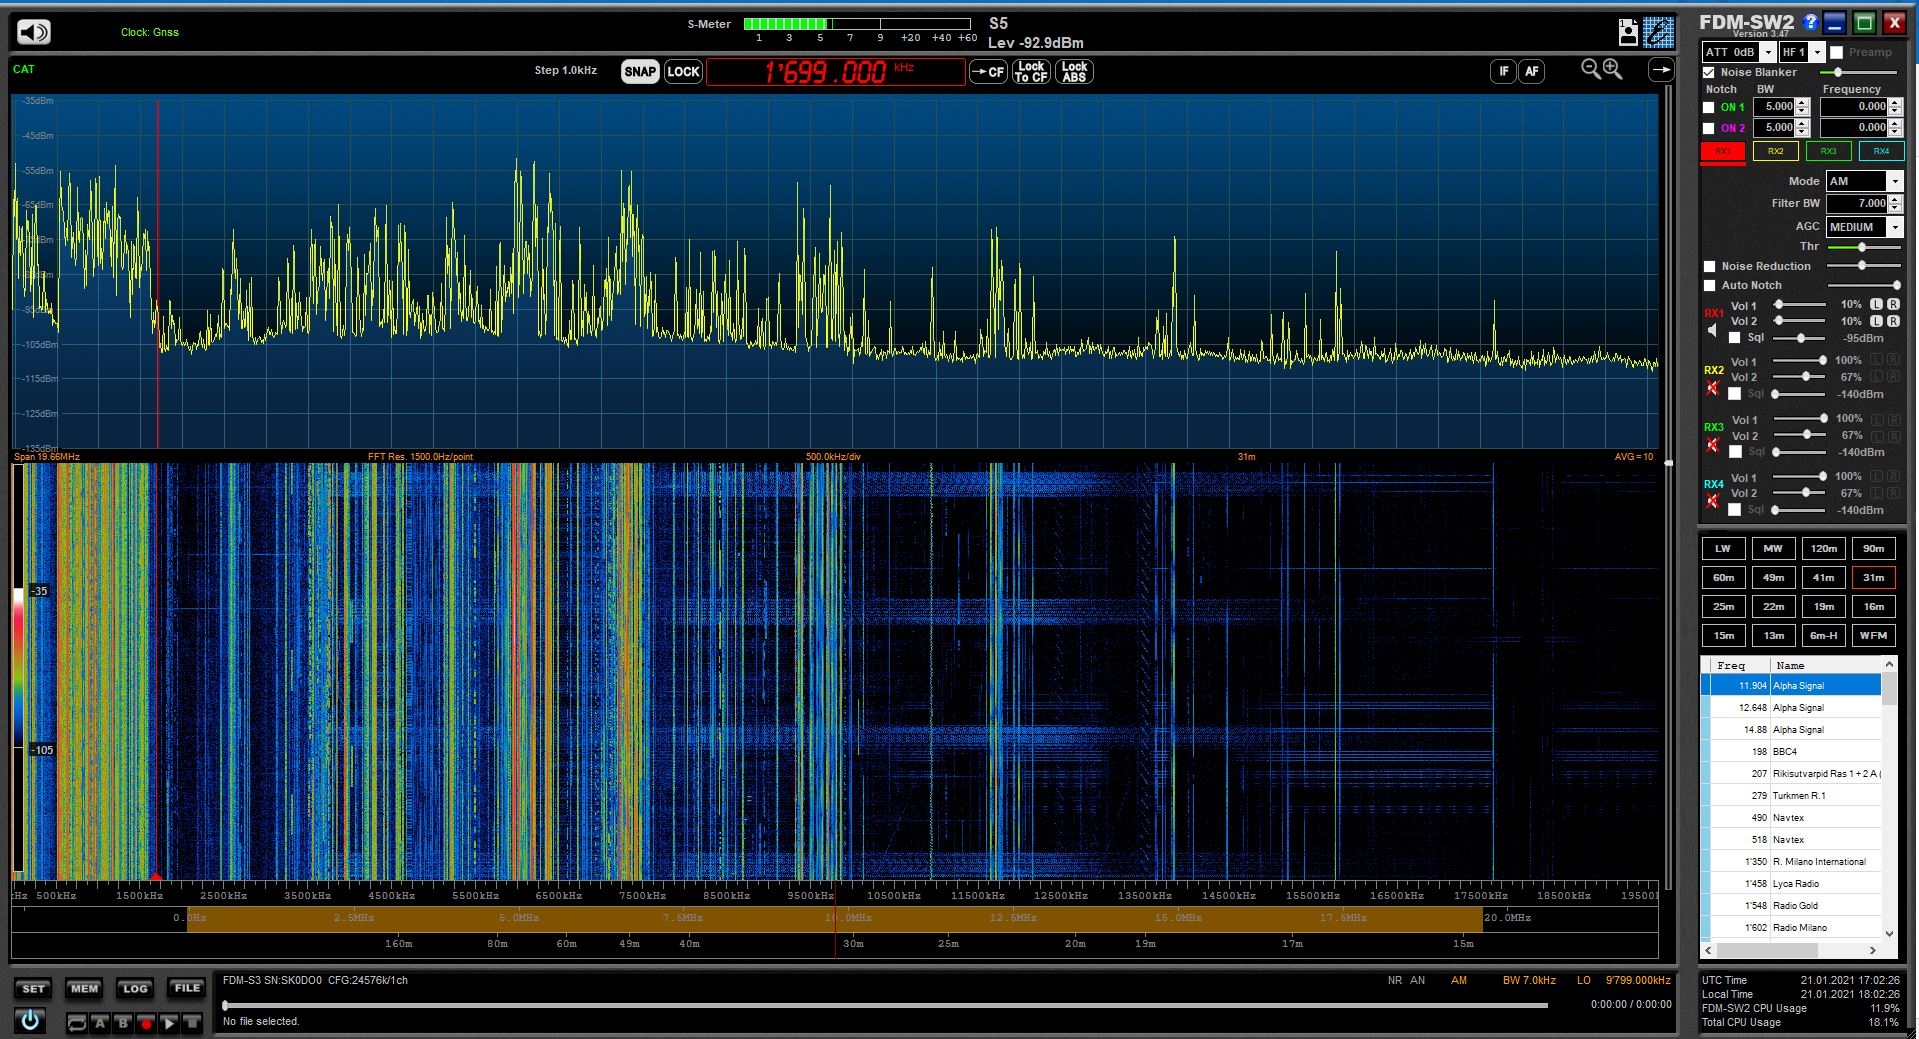Image resolution: width=1919 pixels, height=1039 pixels.
Task: Switch to the RX2 receiver tab
Action: (x=1775, y=151)
